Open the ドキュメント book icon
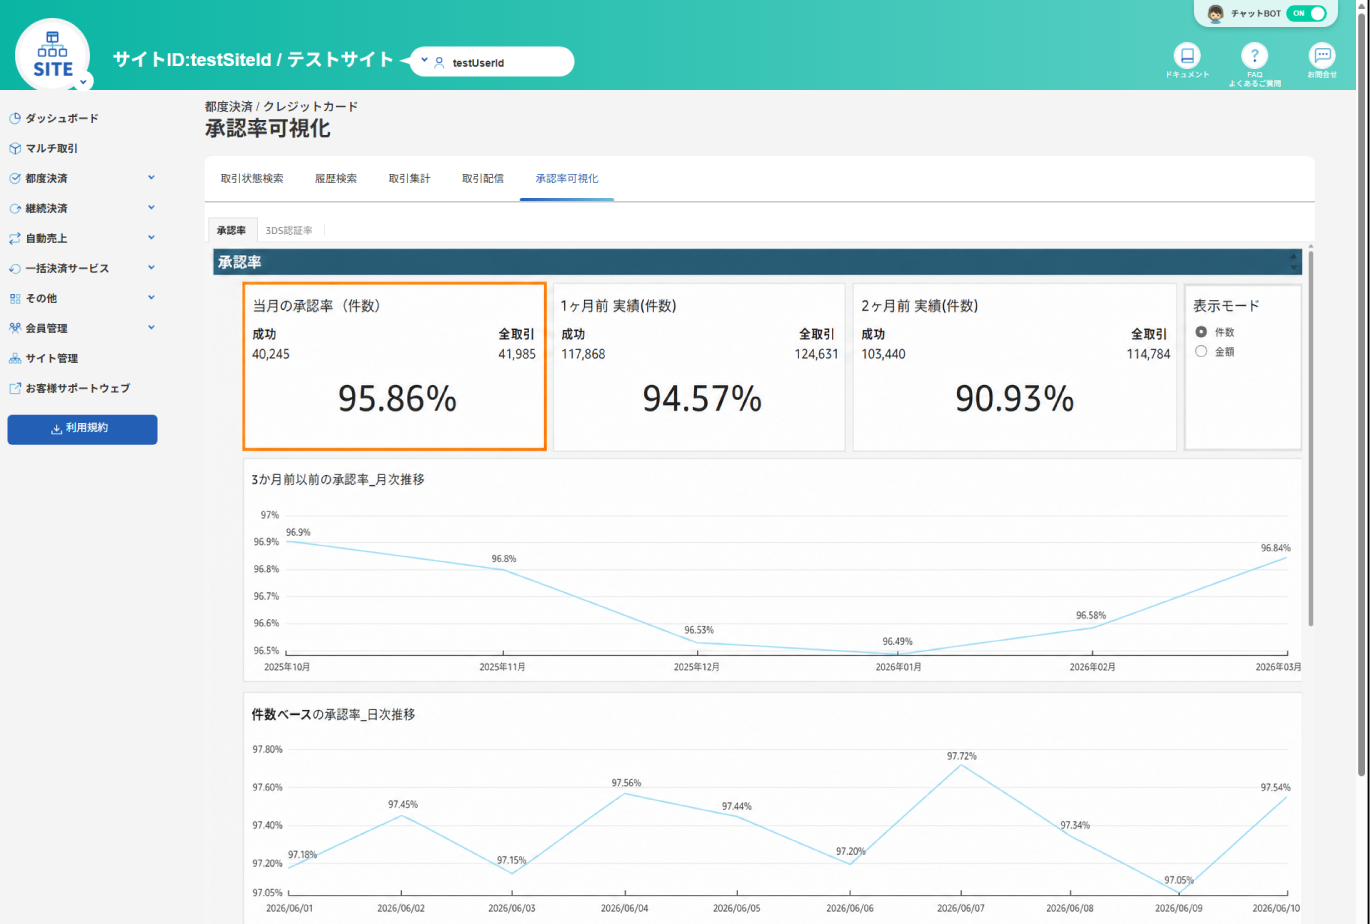The image size is (1370, 924). click(1187, 55)
